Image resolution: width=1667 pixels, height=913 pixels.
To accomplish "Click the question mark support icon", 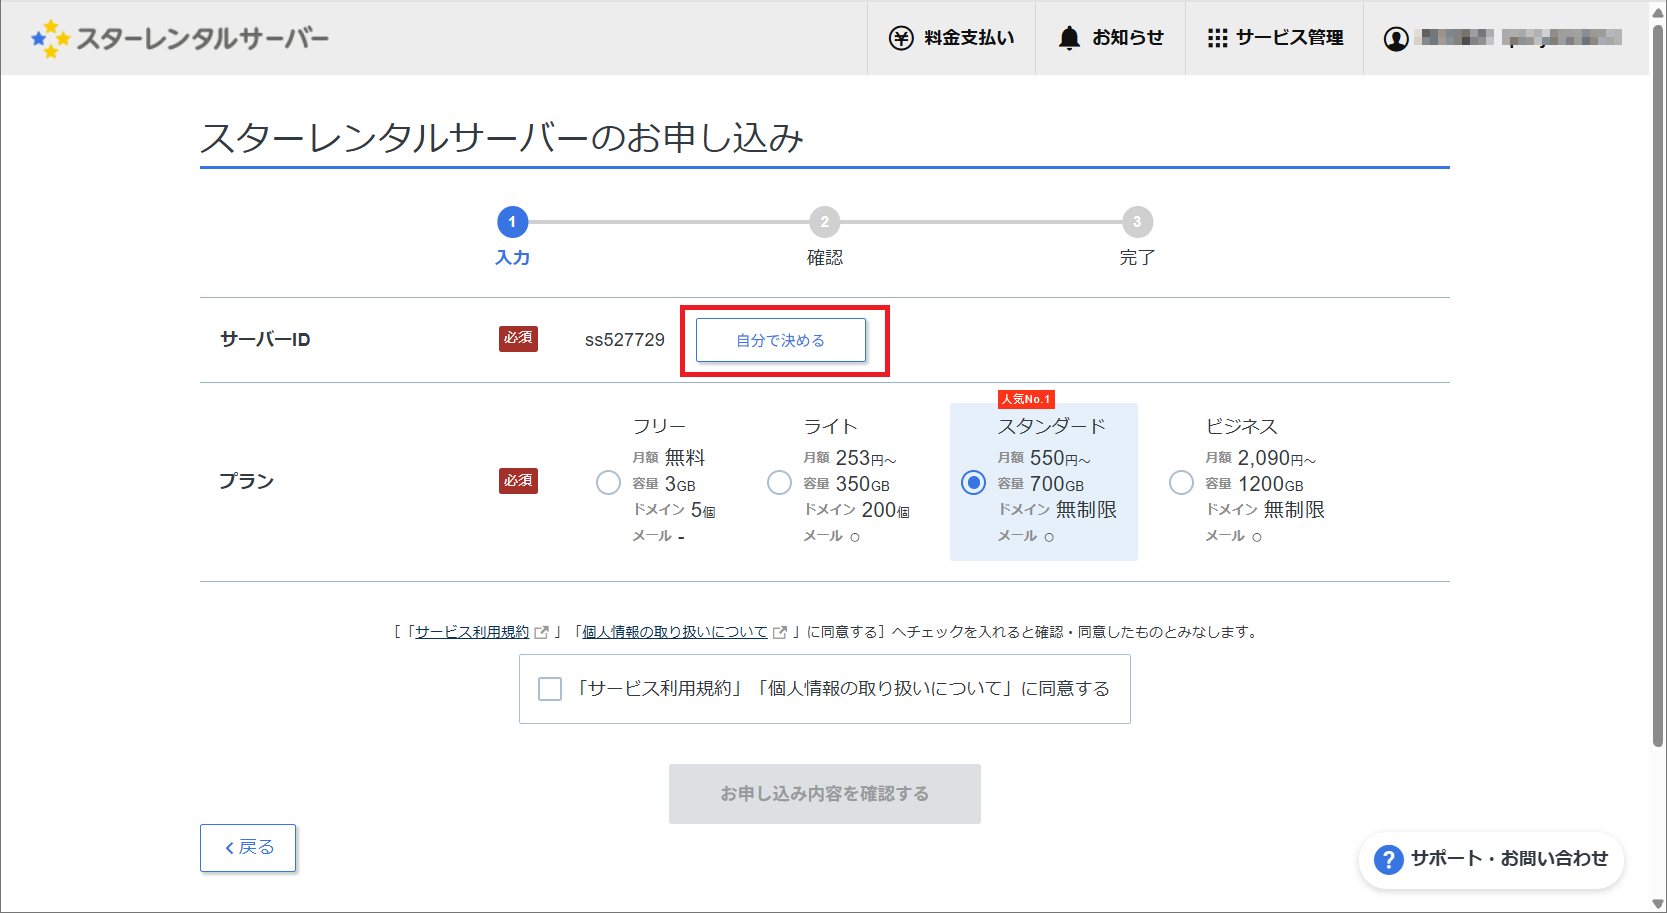I will (1388, 859).
